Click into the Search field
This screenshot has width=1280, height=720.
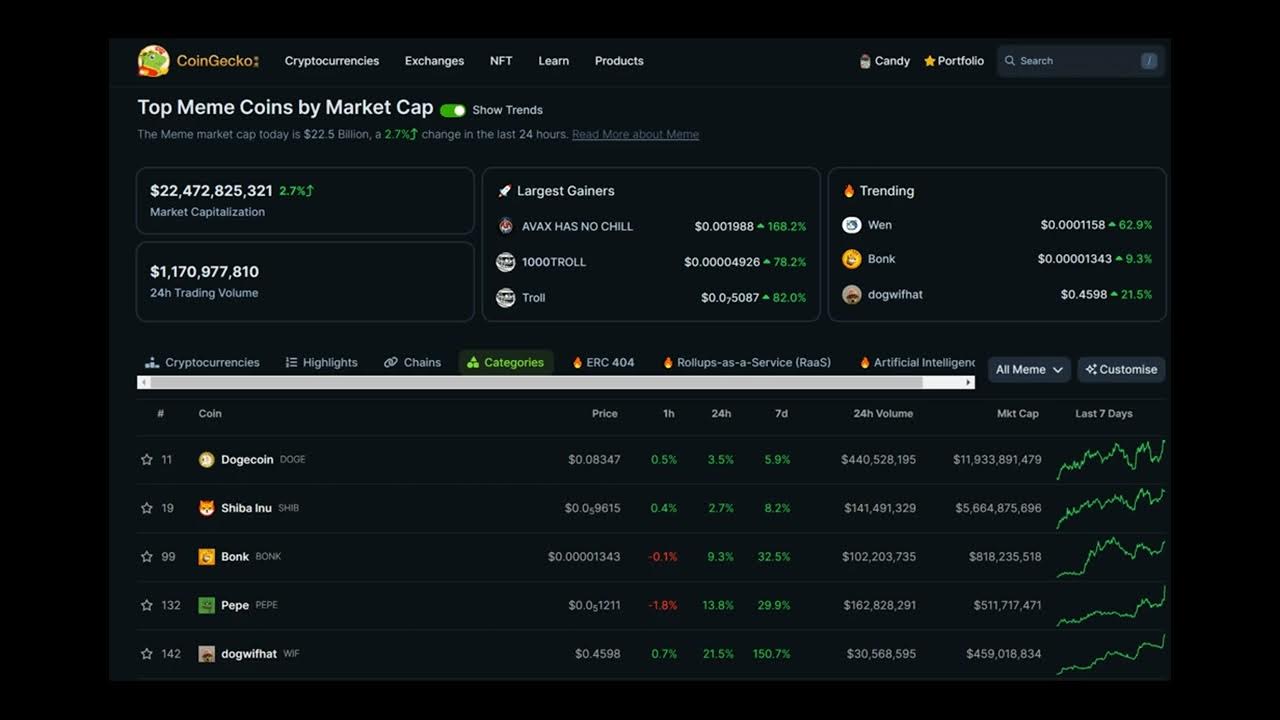(x=1080, y=61)
